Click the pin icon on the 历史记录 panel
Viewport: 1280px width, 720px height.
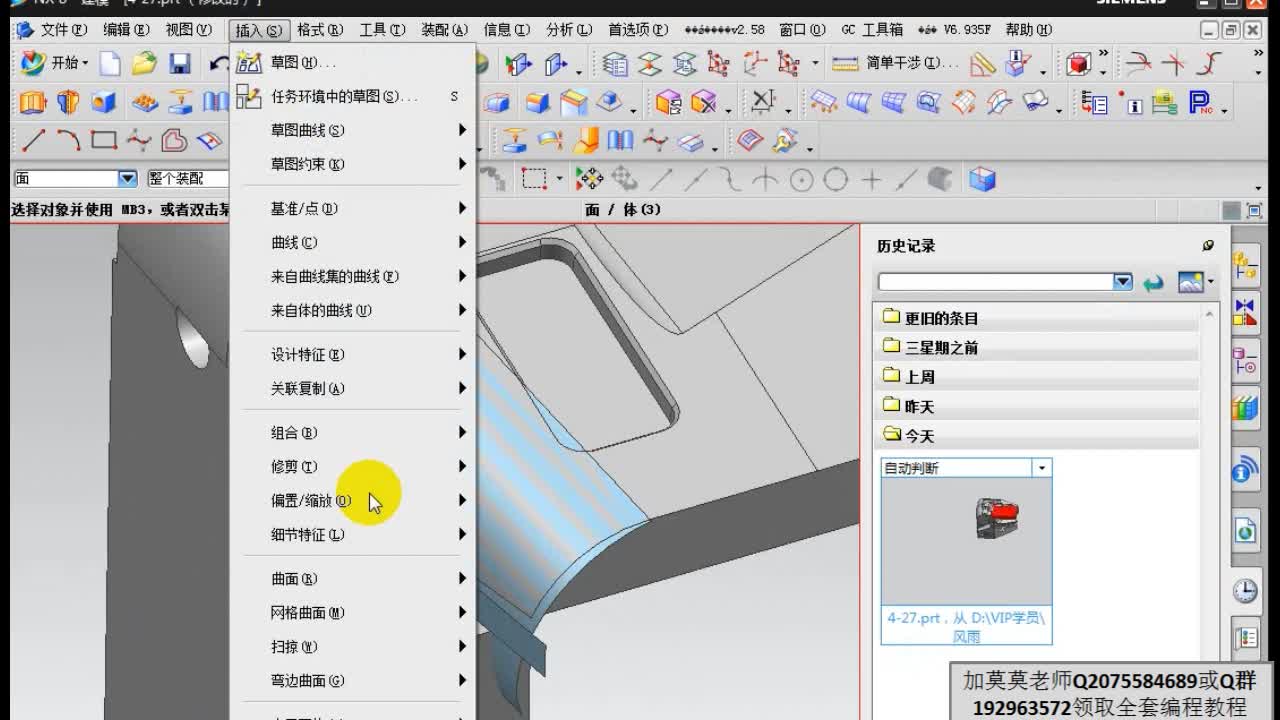[1208, 245]
